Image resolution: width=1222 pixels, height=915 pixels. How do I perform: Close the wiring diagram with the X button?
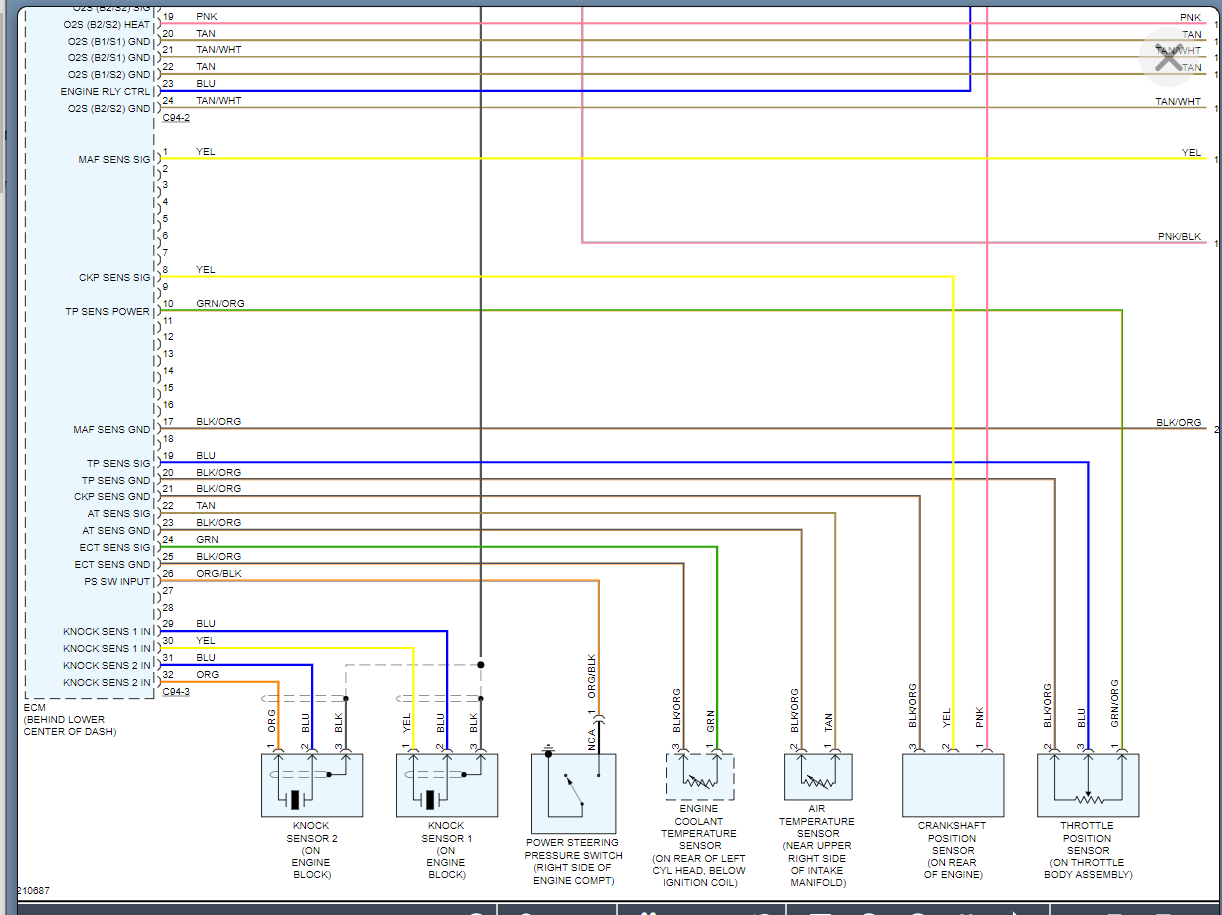coord(1167,57)
